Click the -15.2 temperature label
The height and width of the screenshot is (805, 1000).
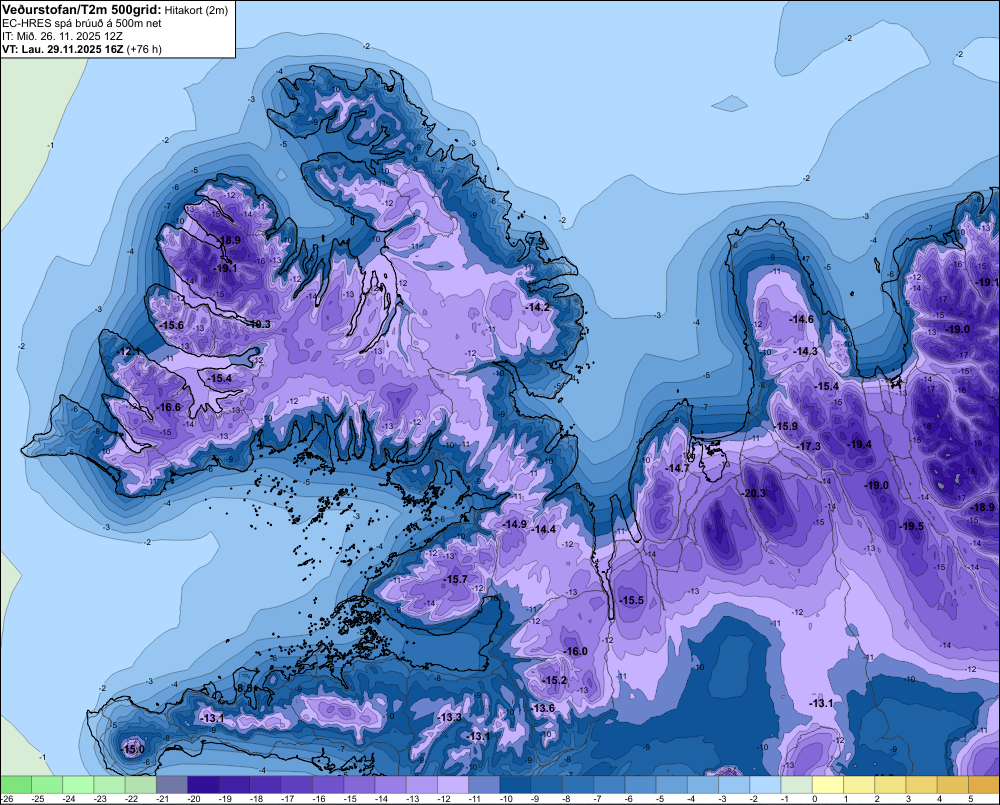click(x=555, y=681)
